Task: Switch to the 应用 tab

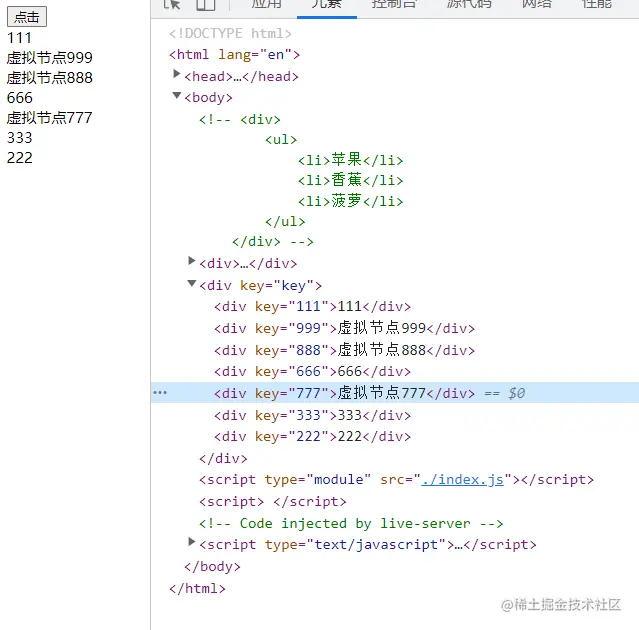Action: point(267,4)
